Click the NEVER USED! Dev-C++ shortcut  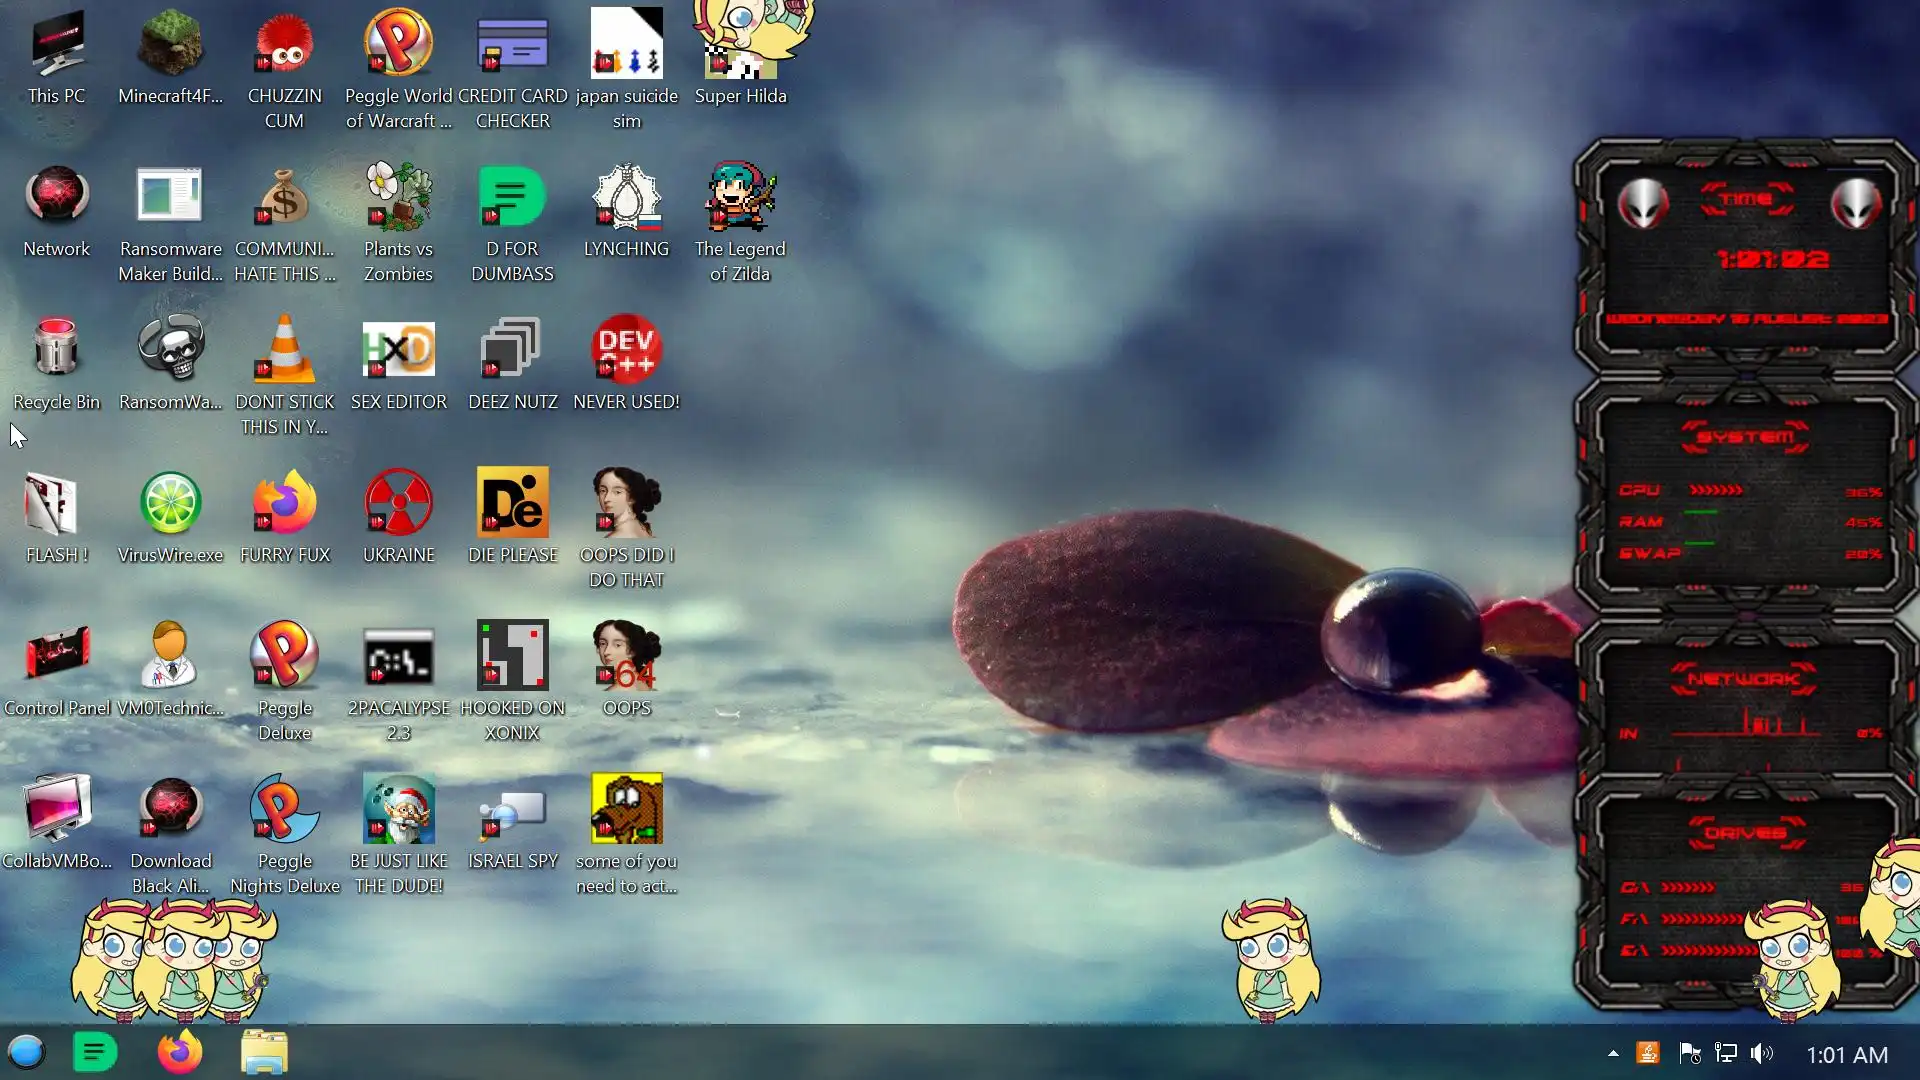point(626,350)
